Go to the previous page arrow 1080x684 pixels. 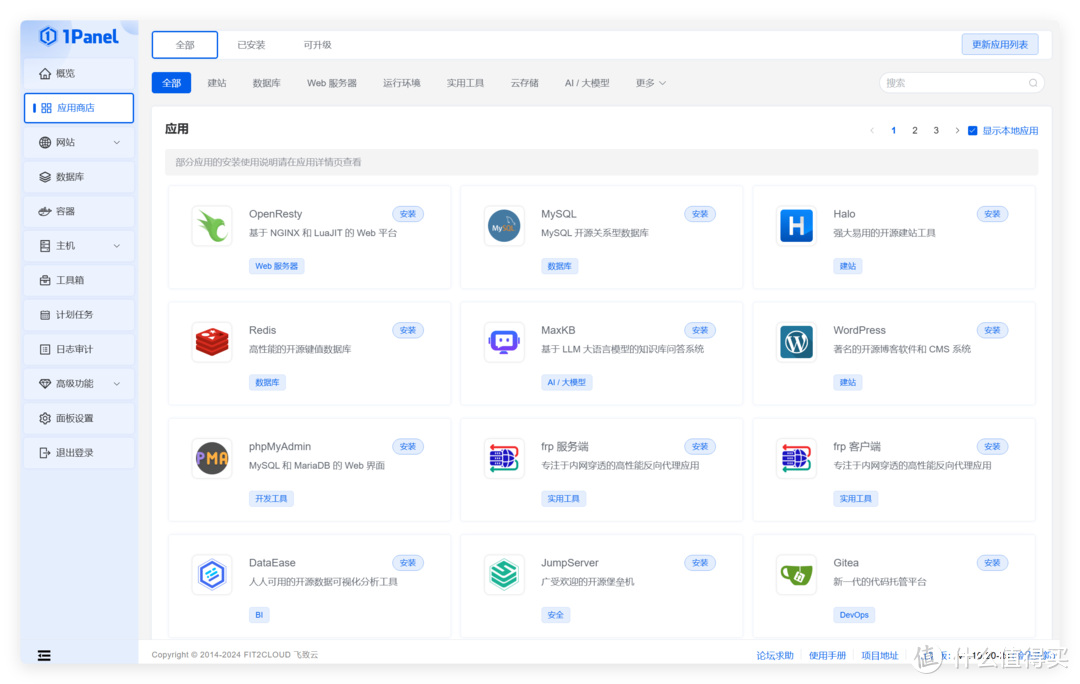872,130
